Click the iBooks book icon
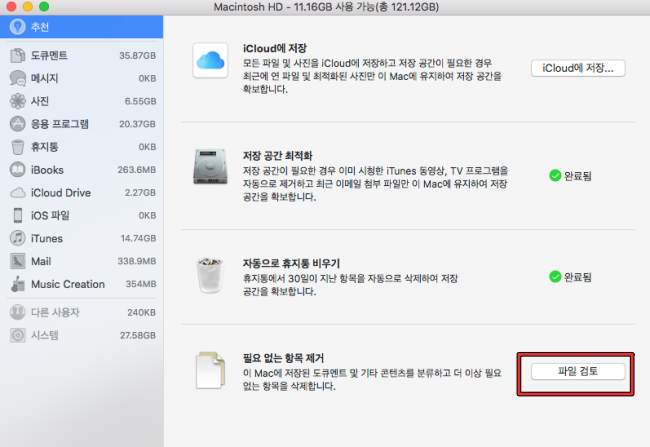 click(17, 170)
